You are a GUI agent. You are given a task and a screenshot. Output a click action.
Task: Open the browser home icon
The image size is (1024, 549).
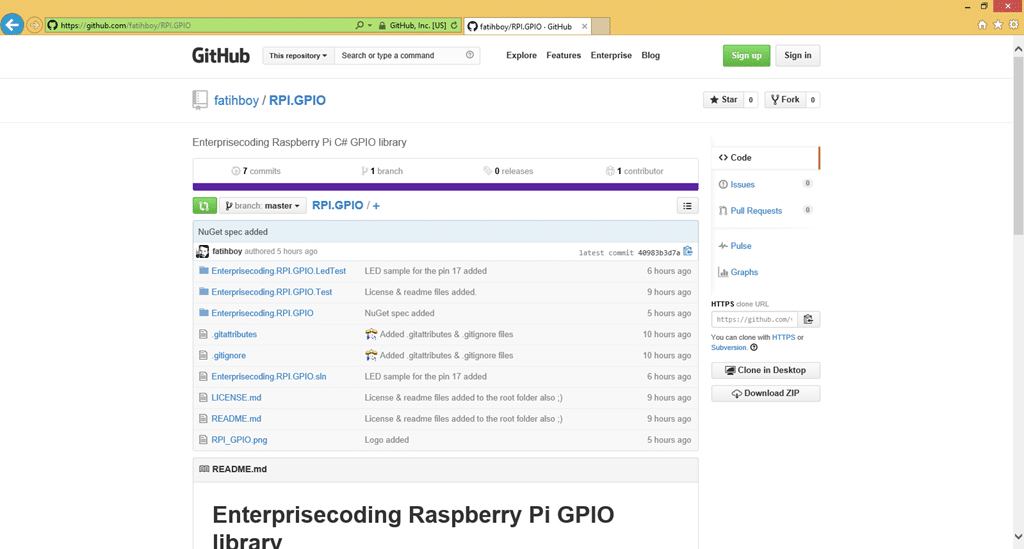[x=982, y=25]
